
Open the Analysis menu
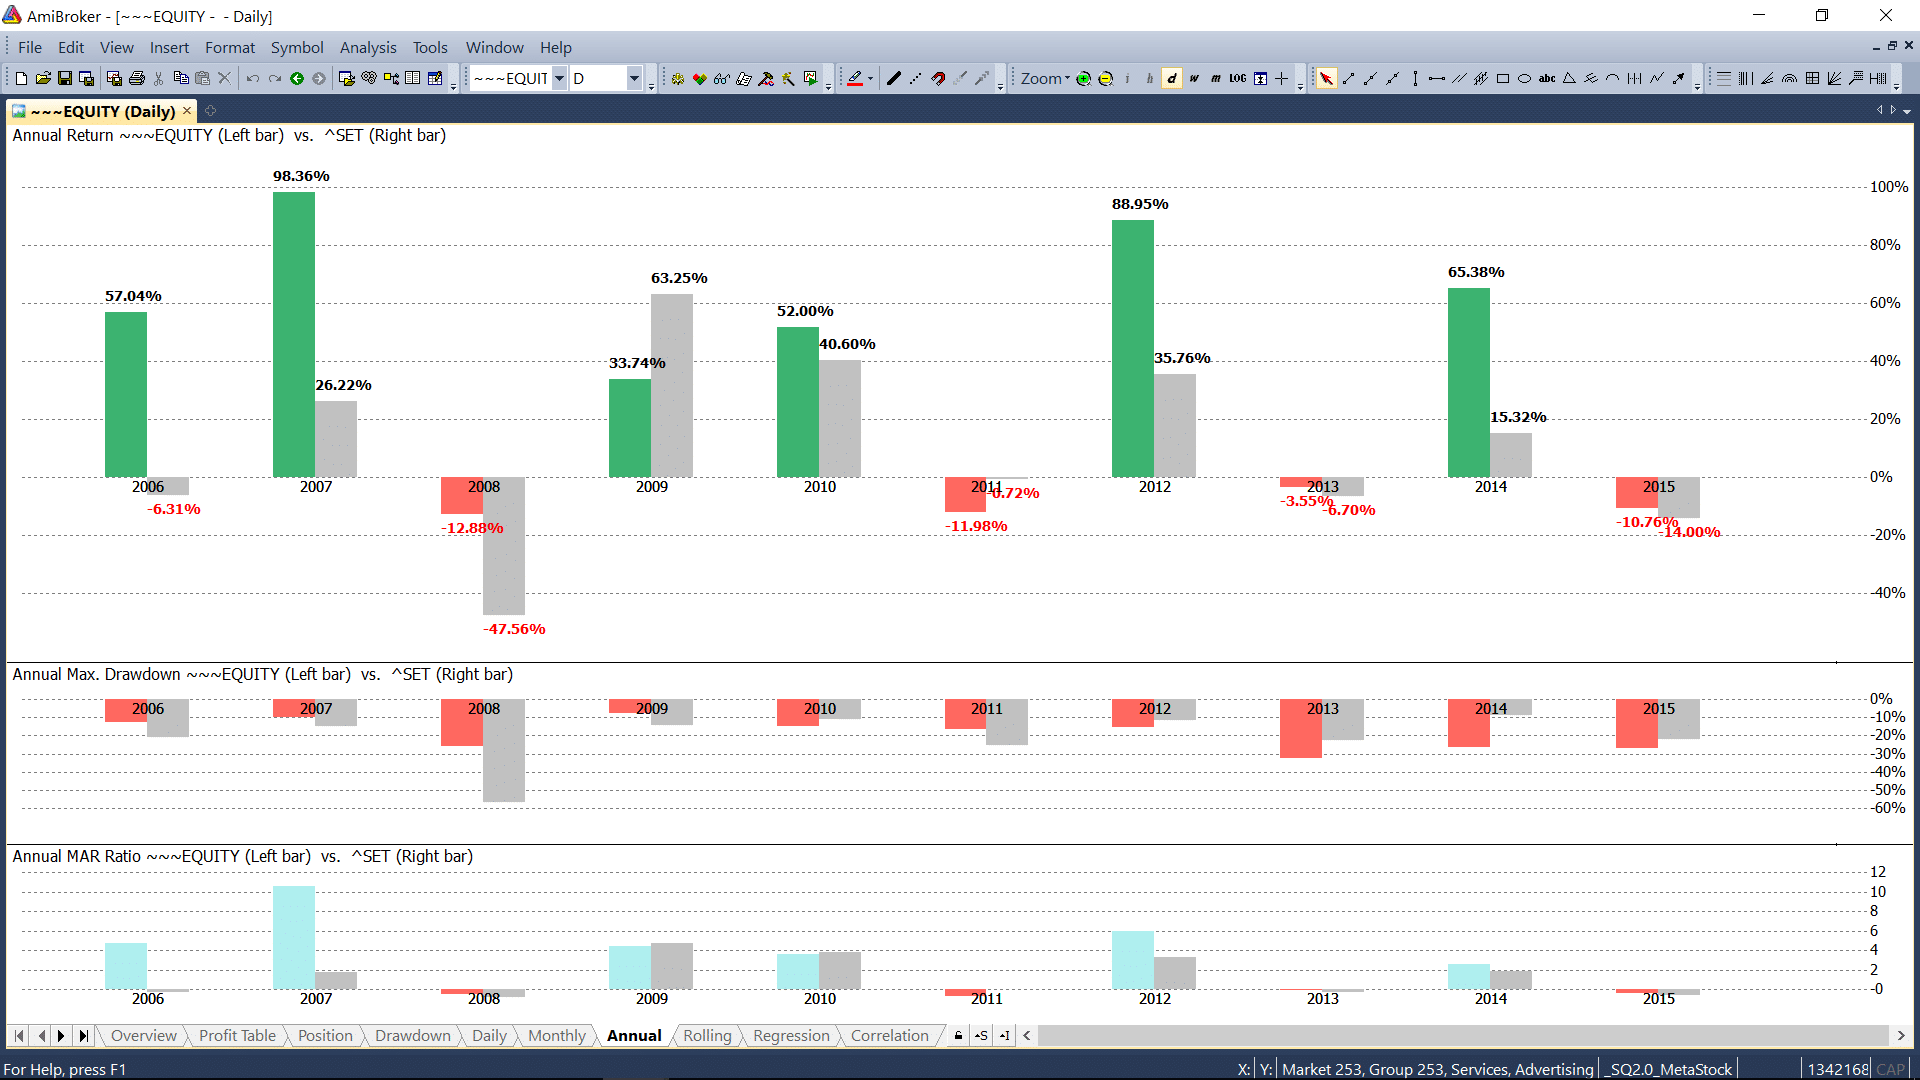tap(367, 47)
